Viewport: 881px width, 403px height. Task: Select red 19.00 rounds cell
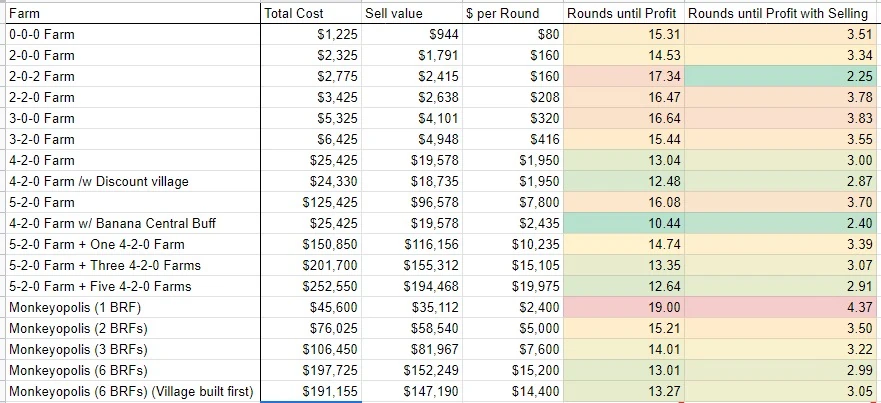pyautogui.click(x=622, y=308)
